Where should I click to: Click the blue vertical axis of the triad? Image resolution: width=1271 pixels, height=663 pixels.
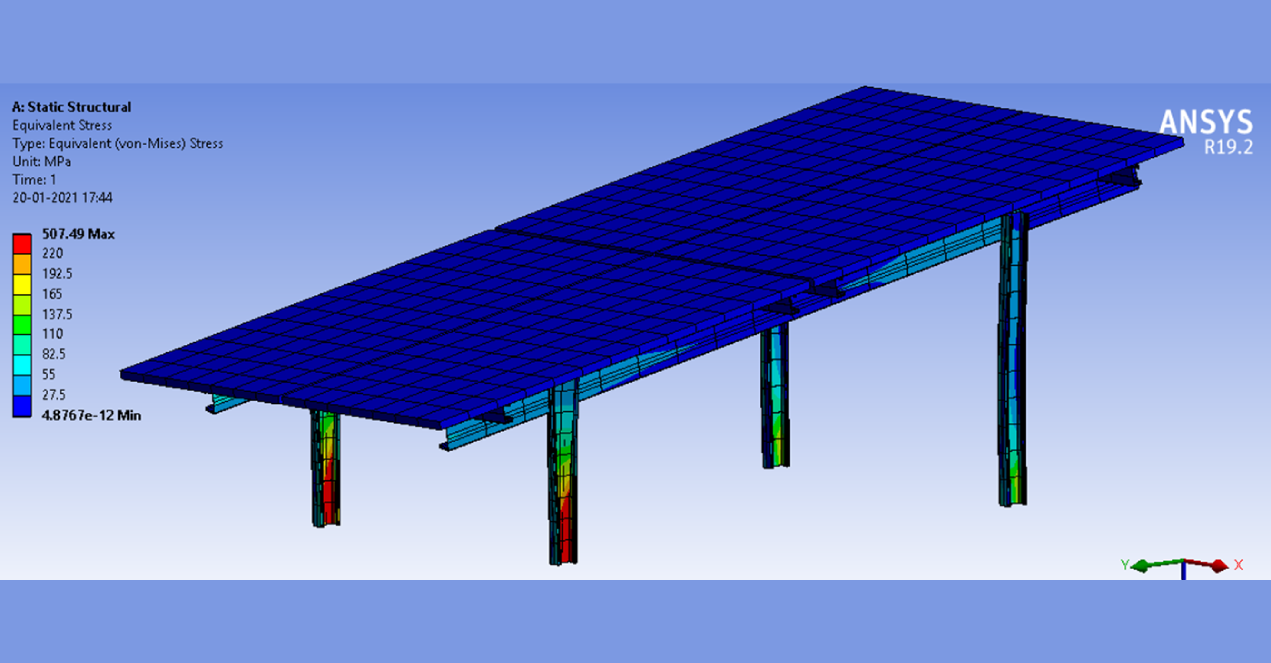click(1184, 573)
